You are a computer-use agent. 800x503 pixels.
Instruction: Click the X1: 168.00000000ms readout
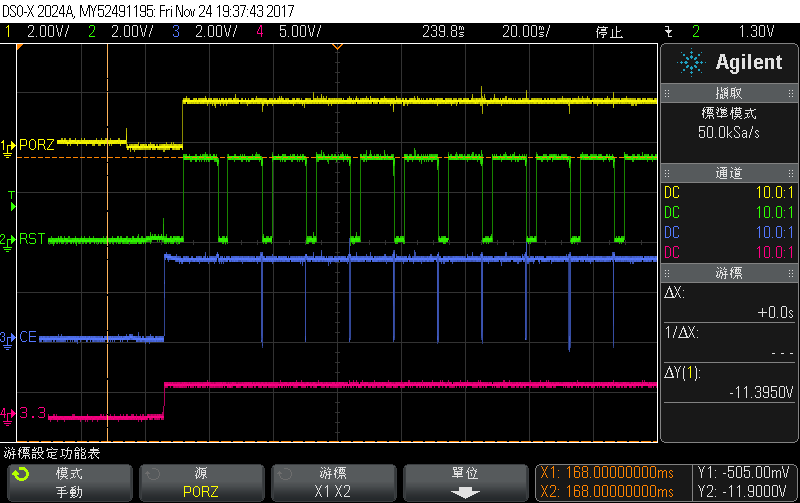pos(607,473)
